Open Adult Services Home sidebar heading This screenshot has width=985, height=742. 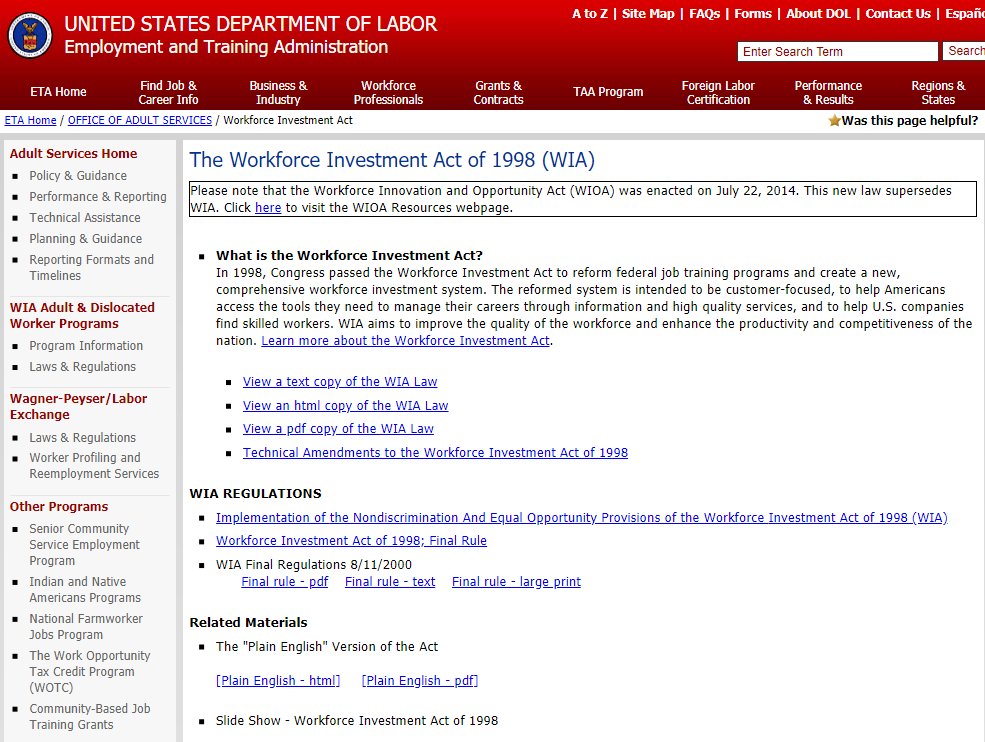[x=73, y=153]
